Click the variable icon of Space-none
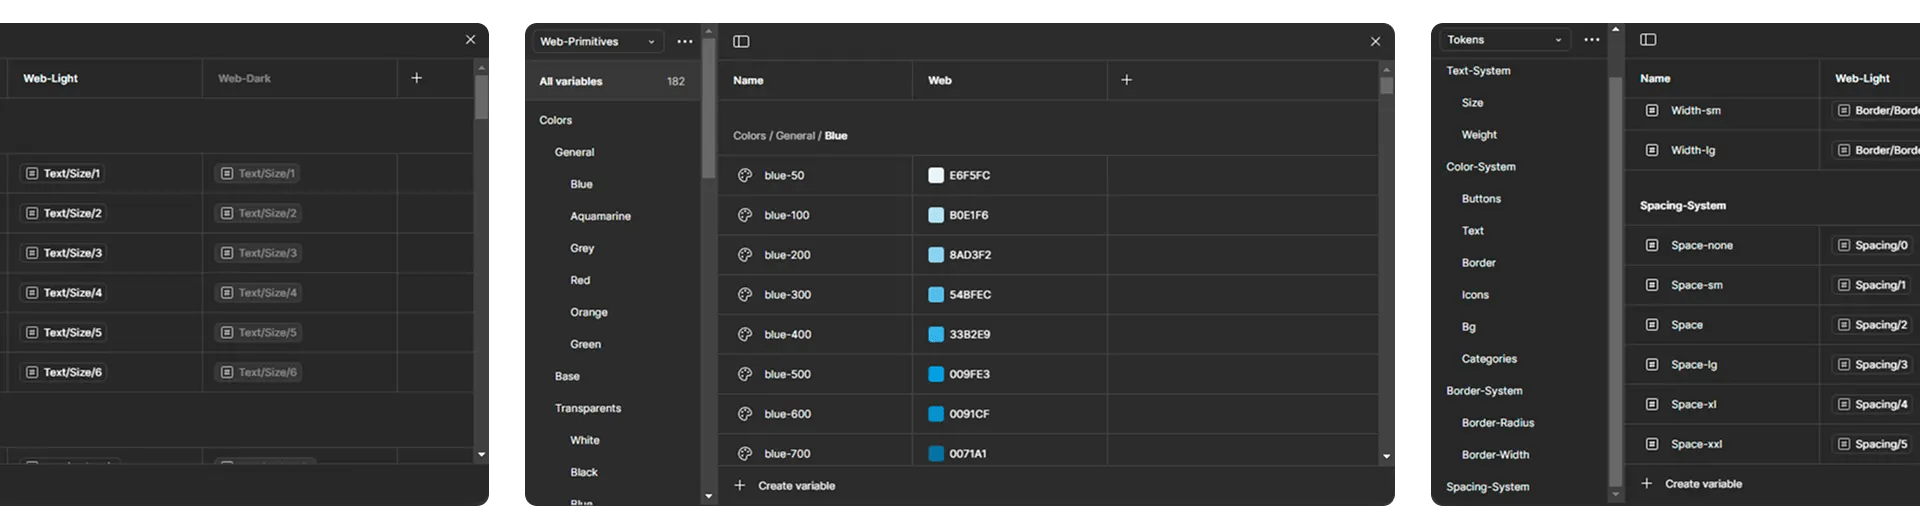 coord(1652,245)
